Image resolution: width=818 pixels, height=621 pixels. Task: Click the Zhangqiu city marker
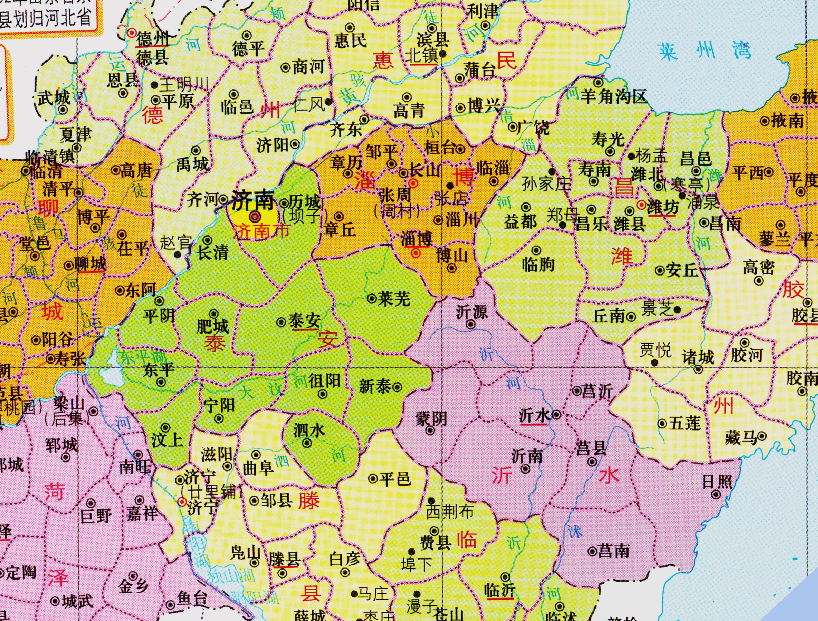click(339, 215)
